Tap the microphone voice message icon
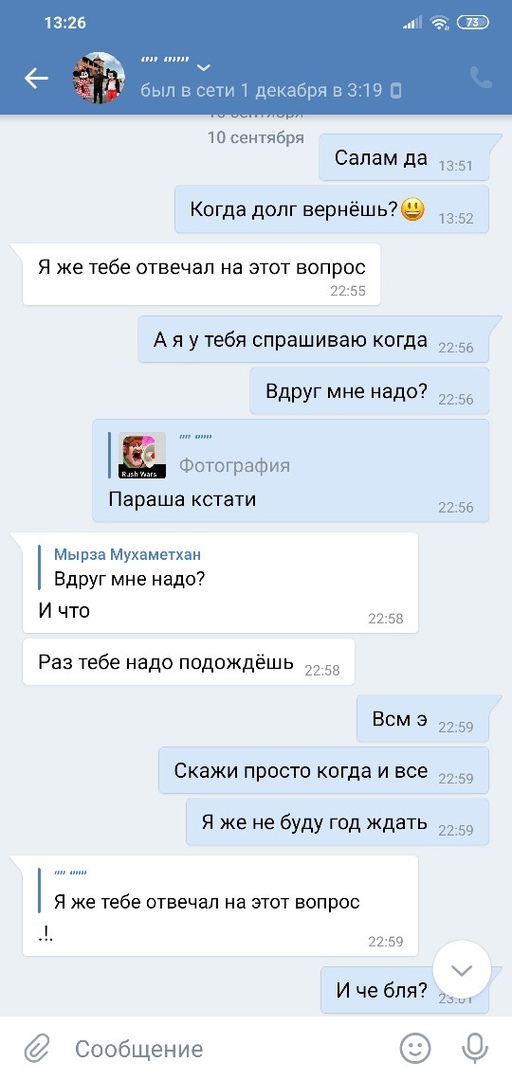Screen dimensions: 512x1080 point(473,1048)
